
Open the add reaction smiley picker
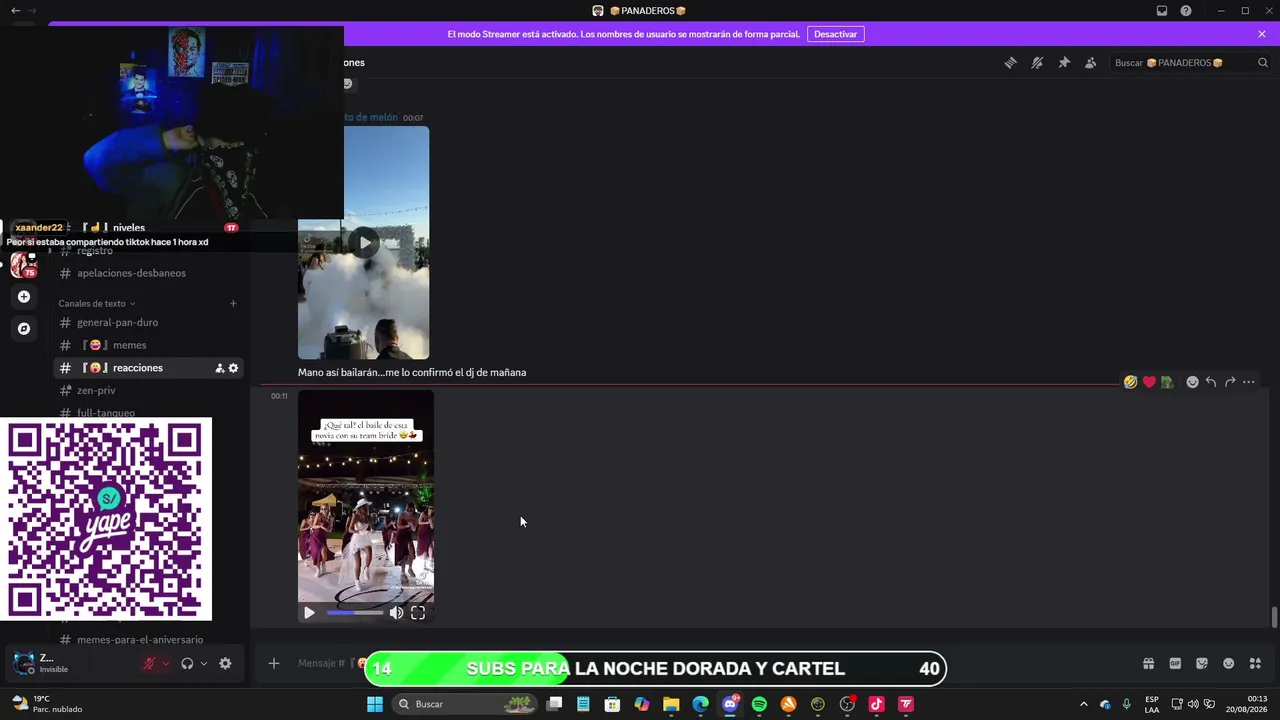pyautogui.click(x=1192, y=382)
